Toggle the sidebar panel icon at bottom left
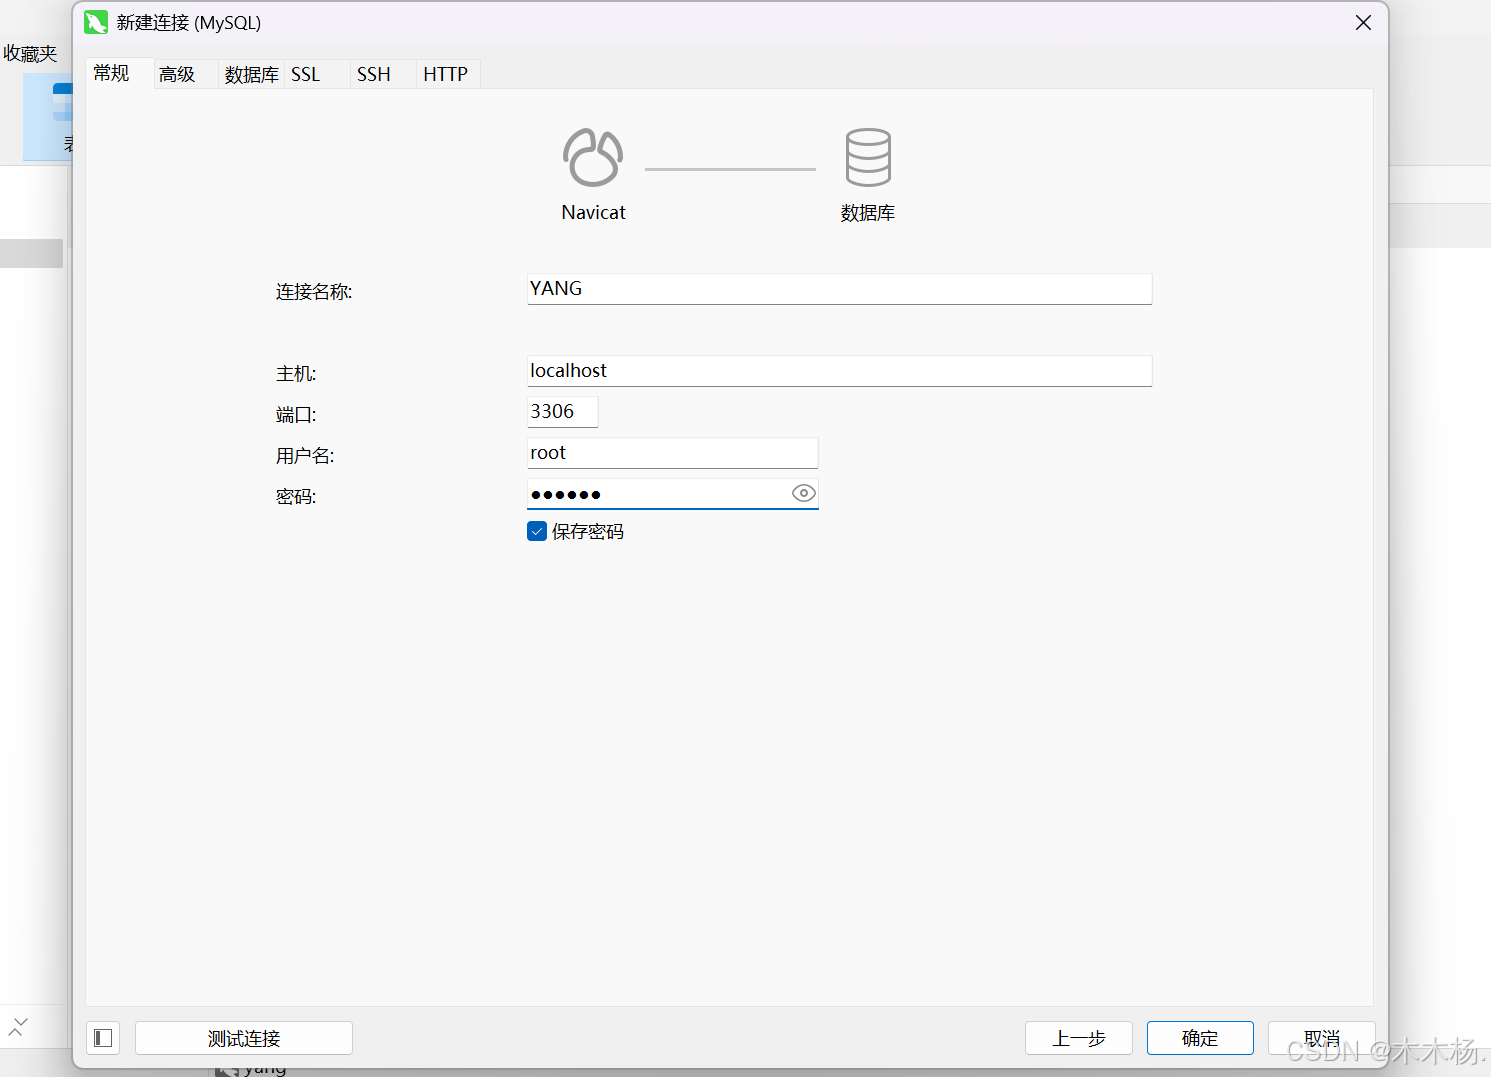 (103, 1038)
